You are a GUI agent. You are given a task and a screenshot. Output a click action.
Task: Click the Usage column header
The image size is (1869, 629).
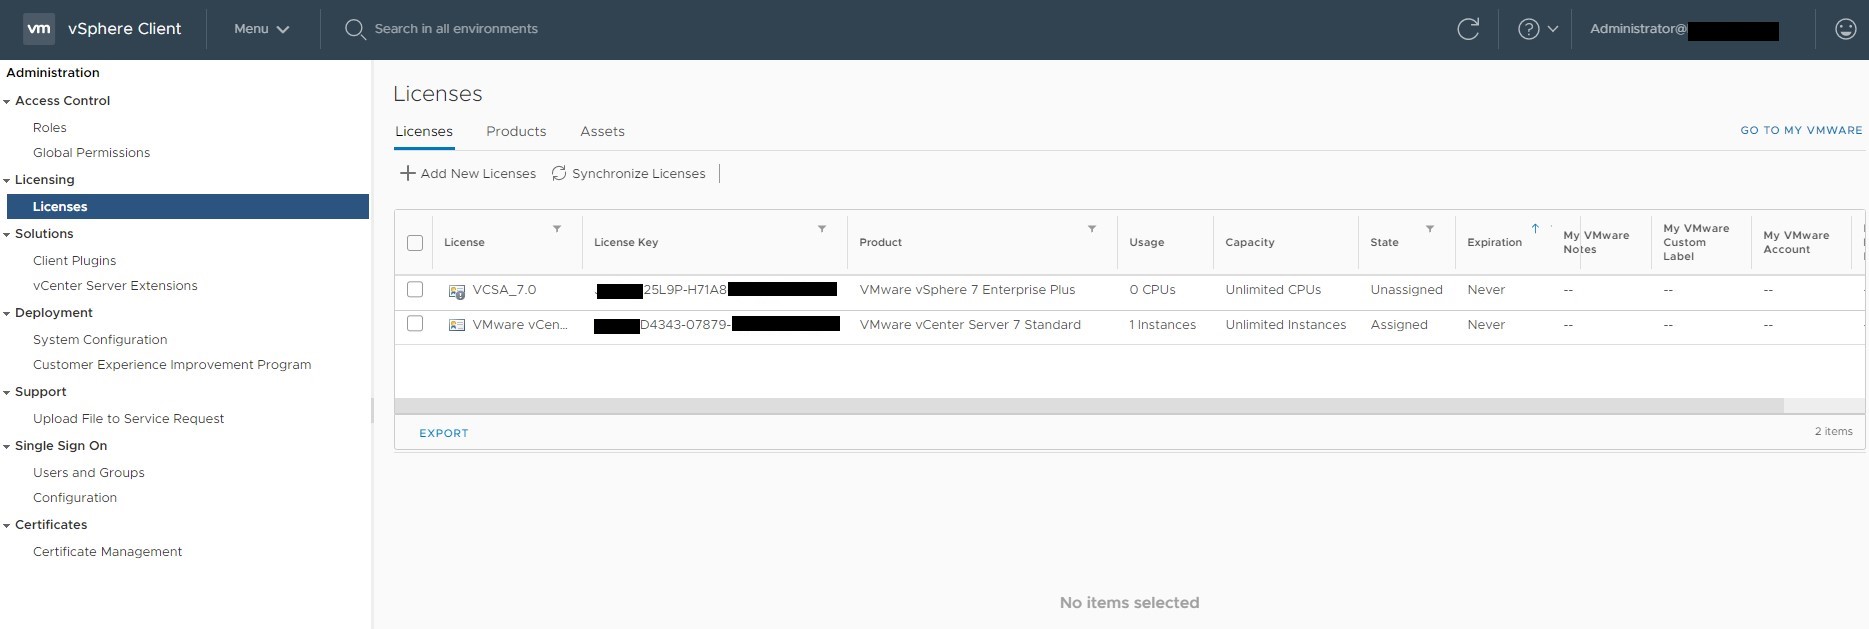[1147, 242]
